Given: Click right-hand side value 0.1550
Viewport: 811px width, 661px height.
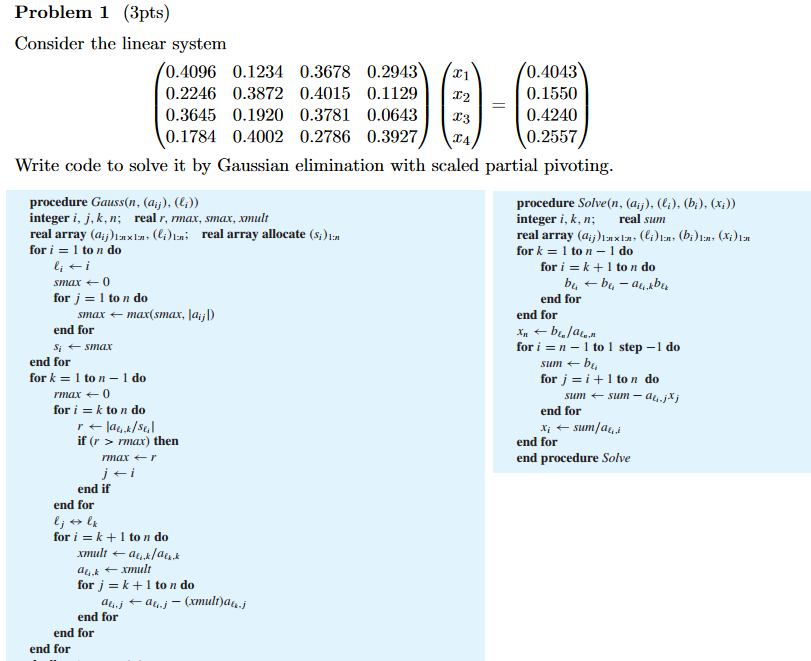Looking at the screenshot, I should pos(552,93).
